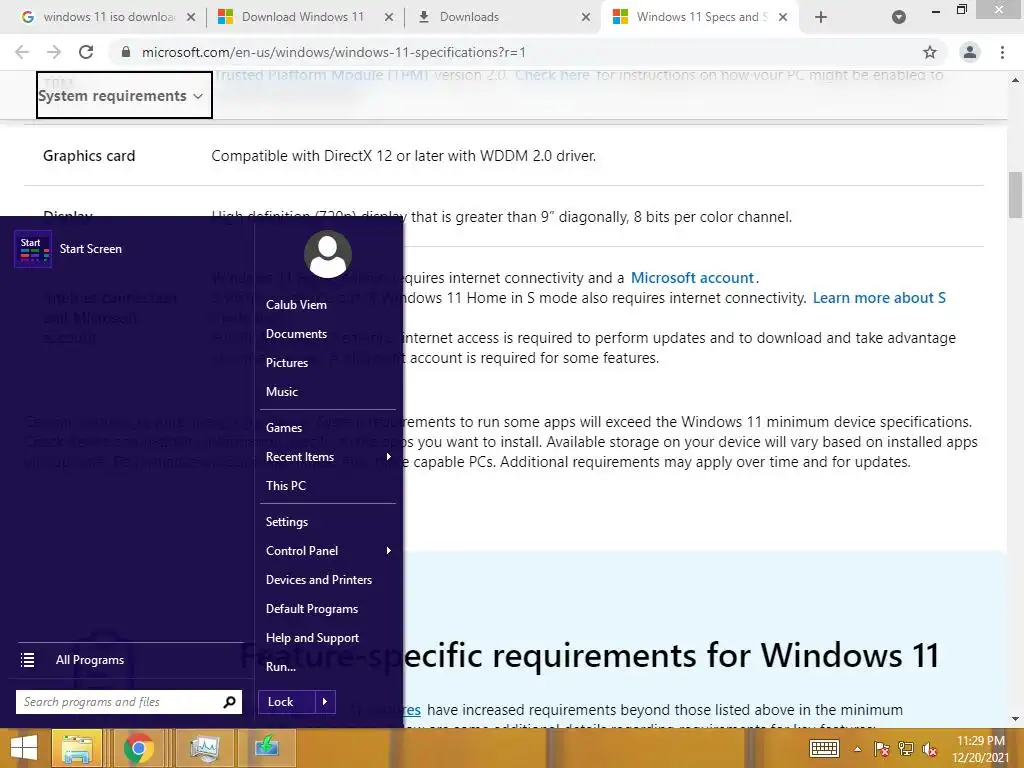This screenshot has width=1024, height=768.
Task: Close the 'windows 11 iso download' tab
Action: [191, 17]
